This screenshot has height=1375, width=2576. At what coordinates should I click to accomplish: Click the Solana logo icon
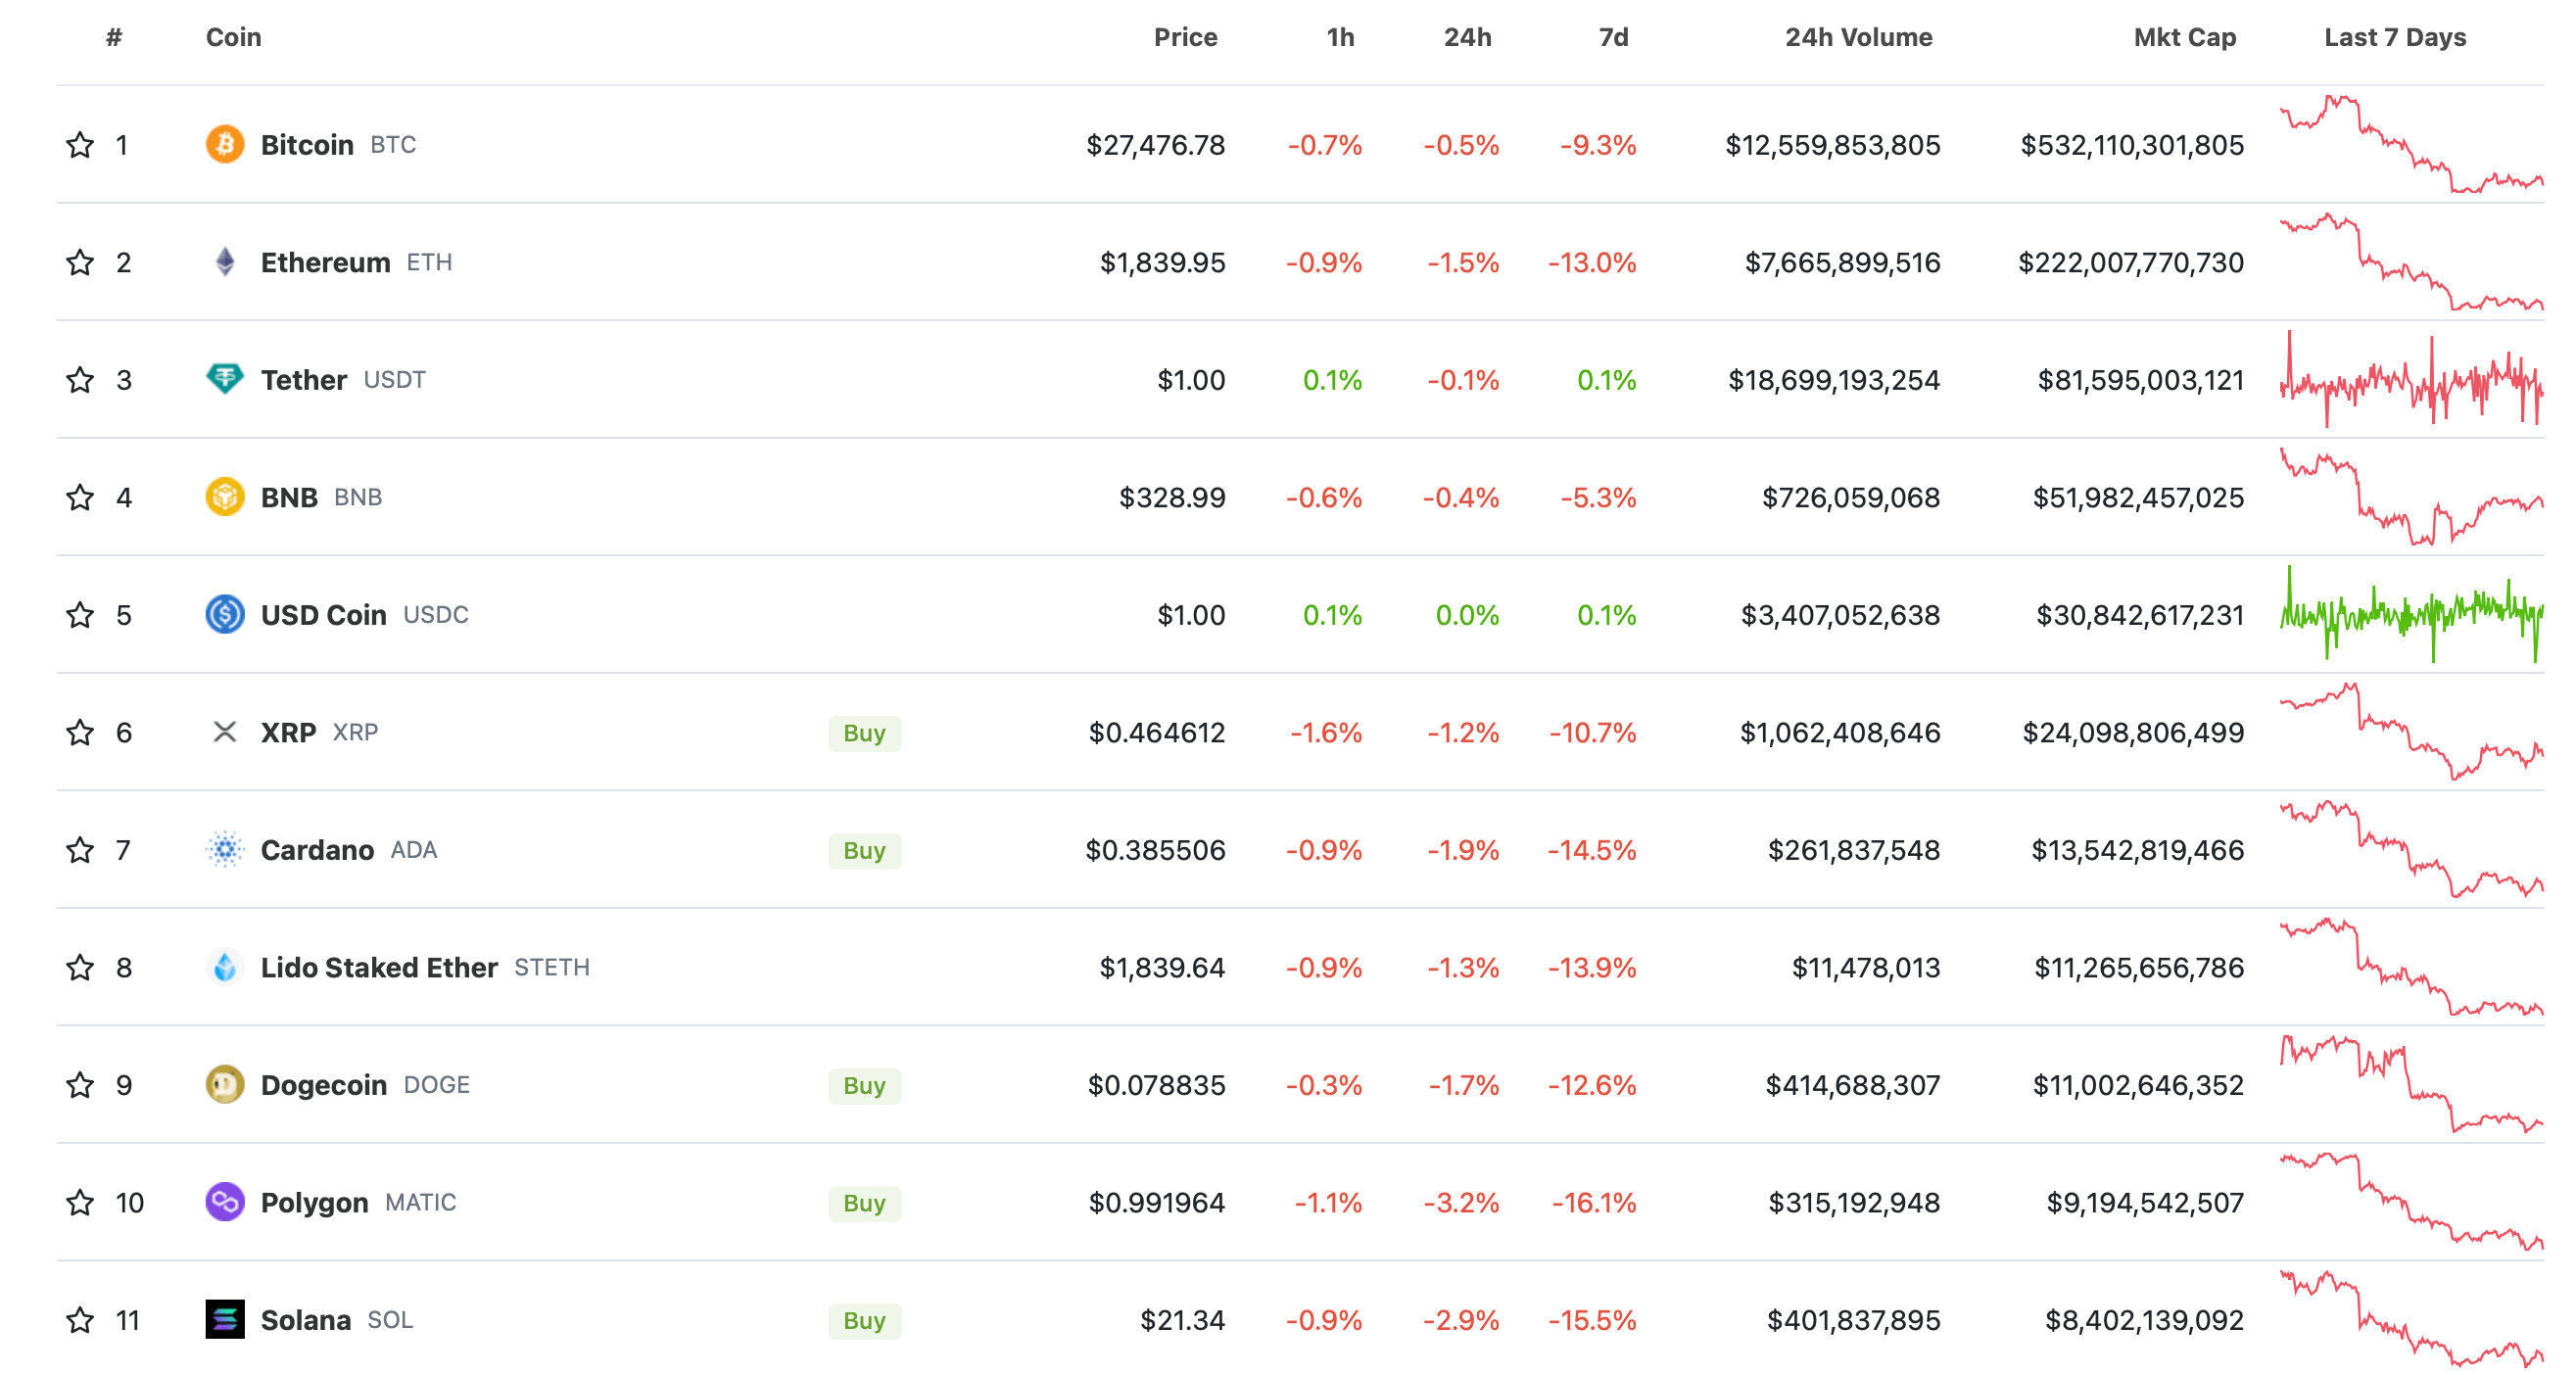click(225, 1319)
